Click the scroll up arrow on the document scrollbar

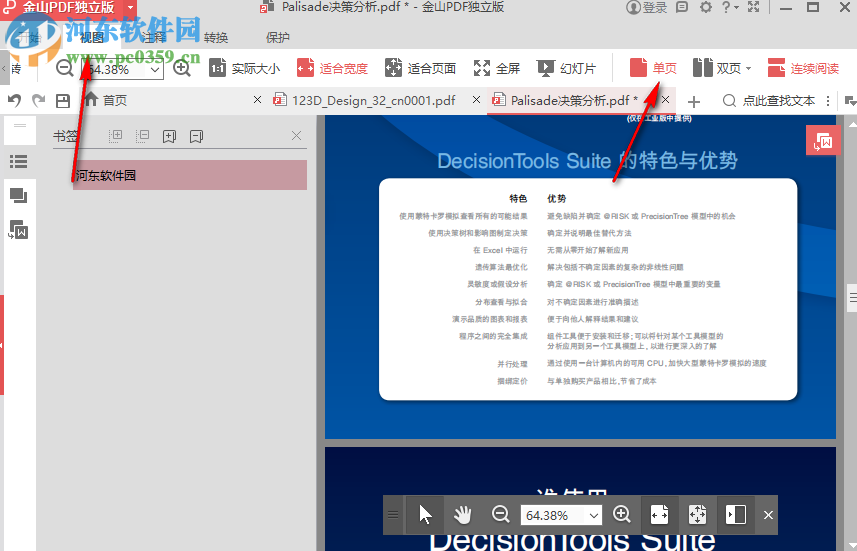click(852, 125)
